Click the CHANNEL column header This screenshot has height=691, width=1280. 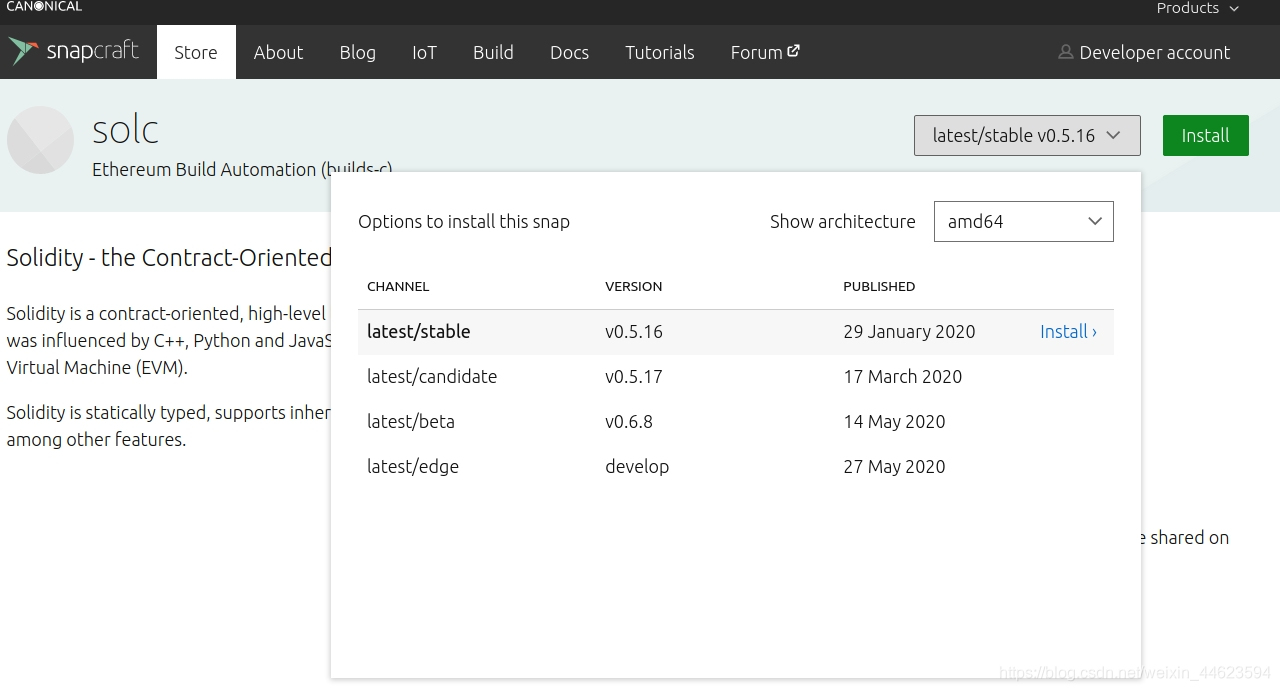click(x=398, y=286)
